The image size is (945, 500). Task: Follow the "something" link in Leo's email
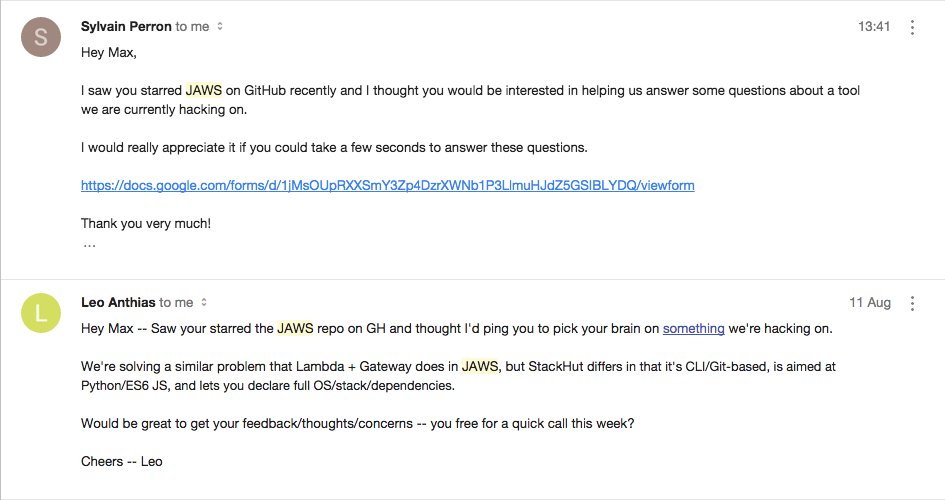click(x=693, y=328)
